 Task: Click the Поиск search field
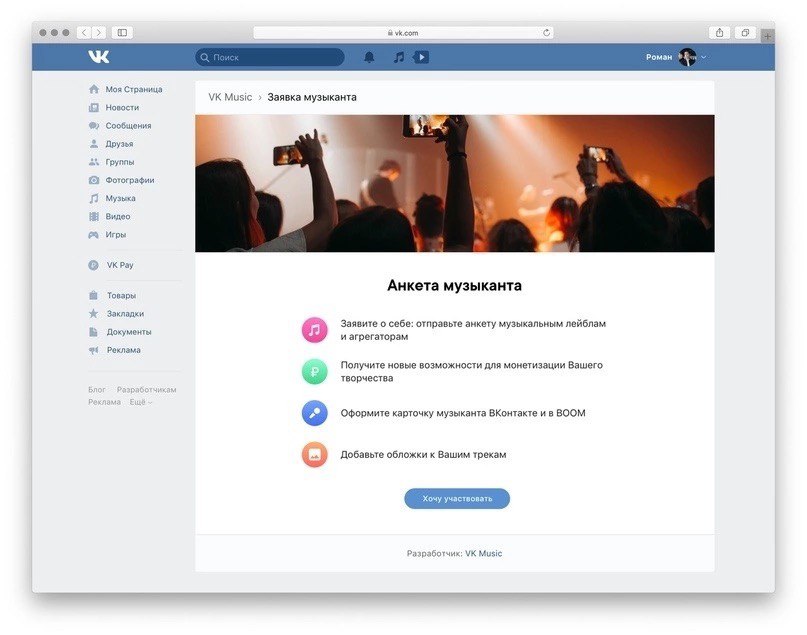pos(270,57)
